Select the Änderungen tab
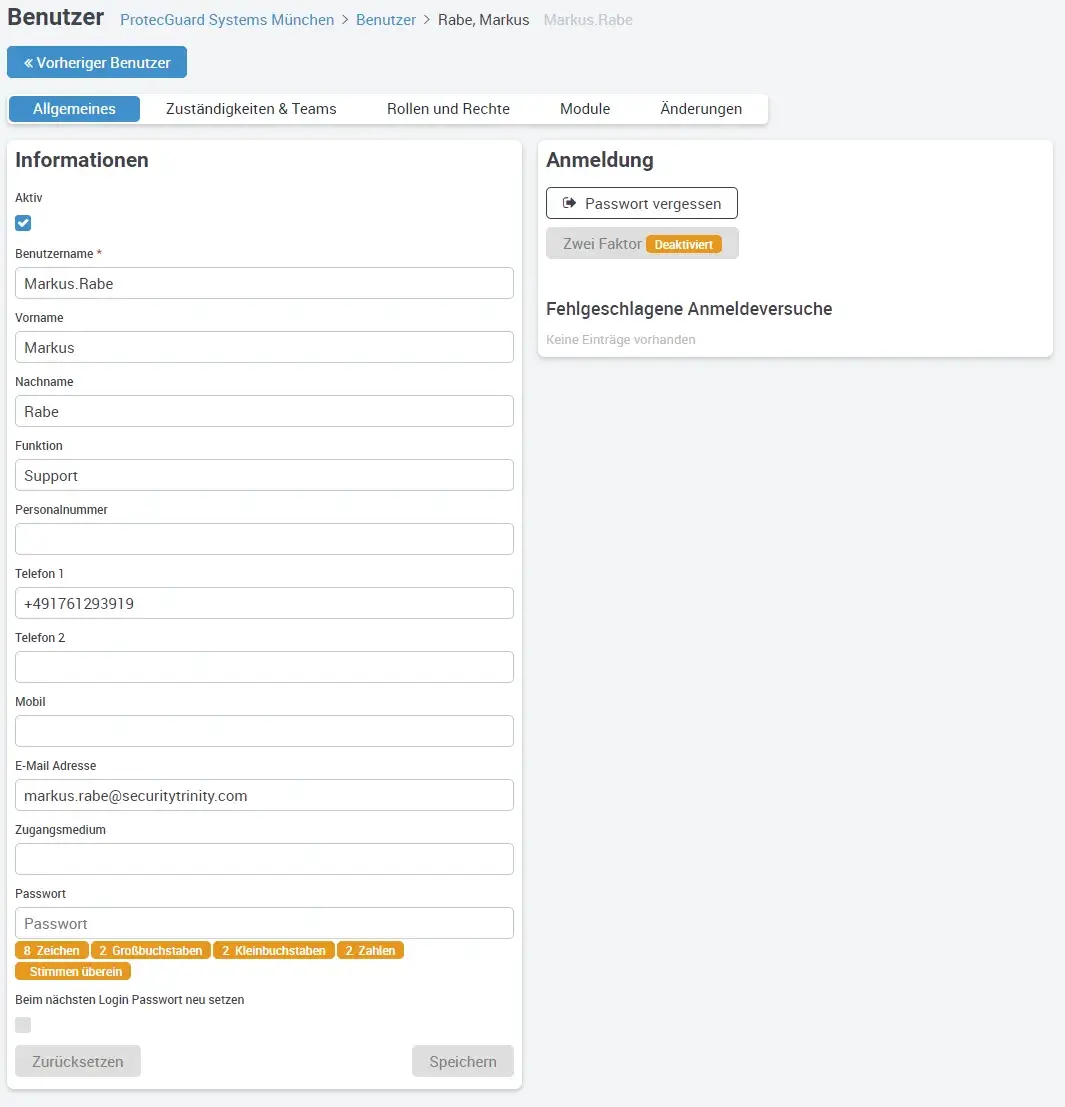 [701, 109]
